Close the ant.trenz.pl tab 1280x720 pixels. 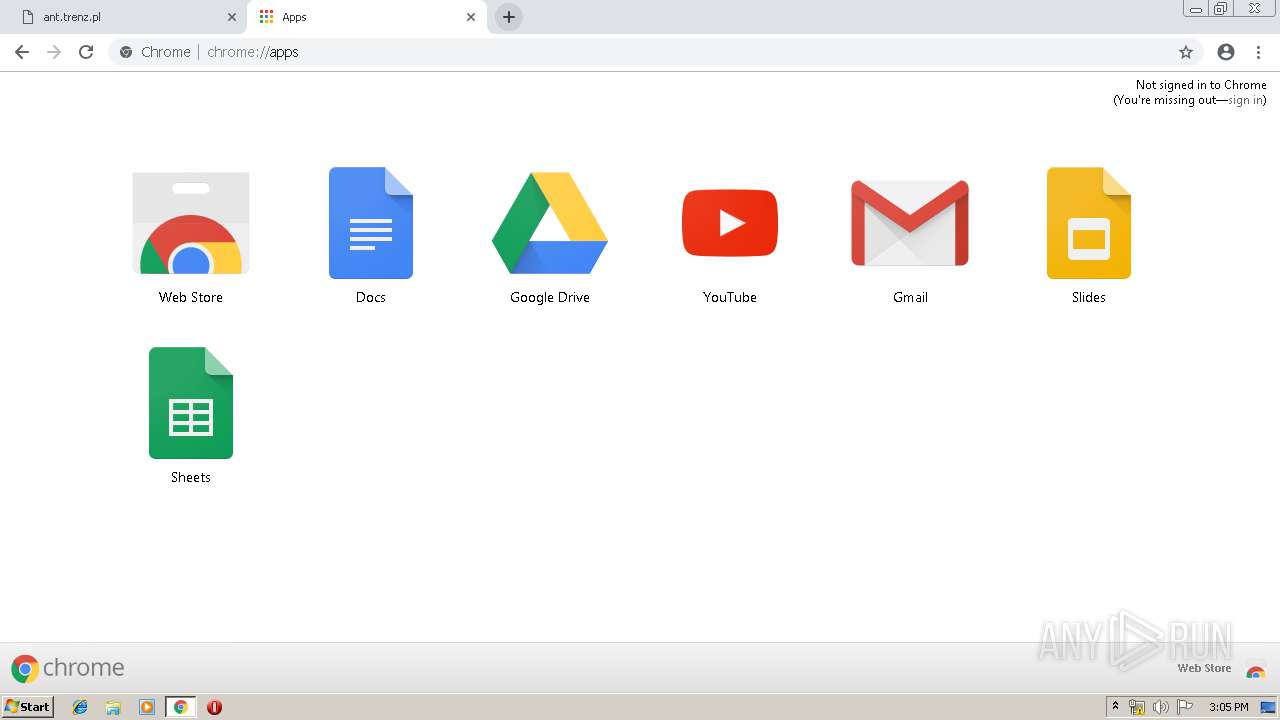point(232,17)
